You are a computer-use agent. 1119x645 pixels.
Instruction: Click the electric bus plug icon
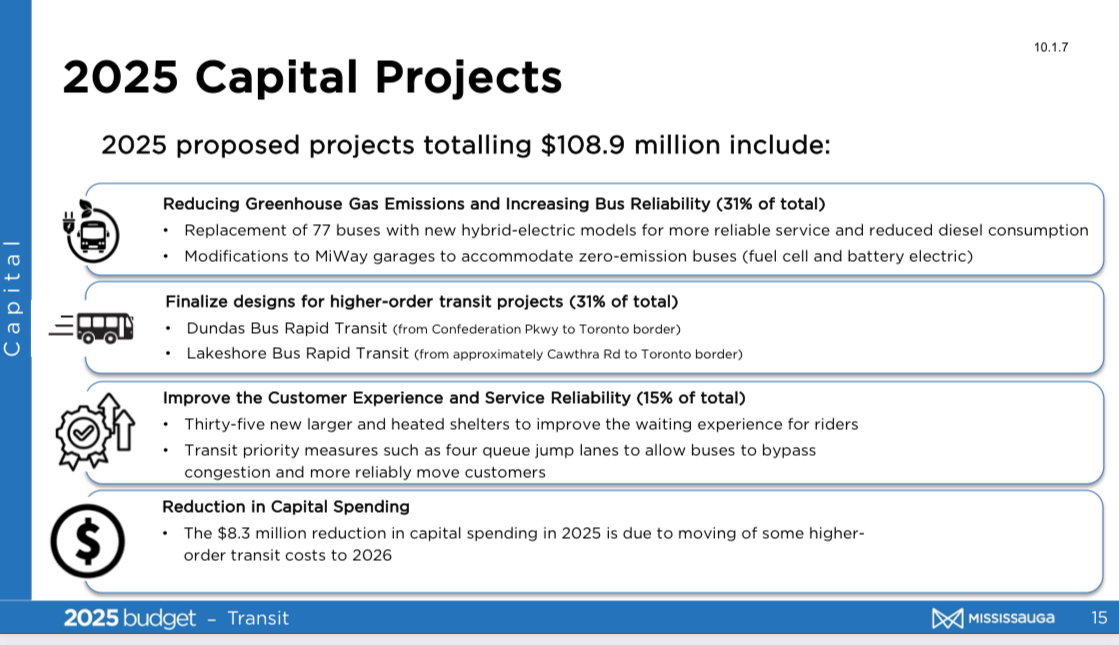pos(92,232)
